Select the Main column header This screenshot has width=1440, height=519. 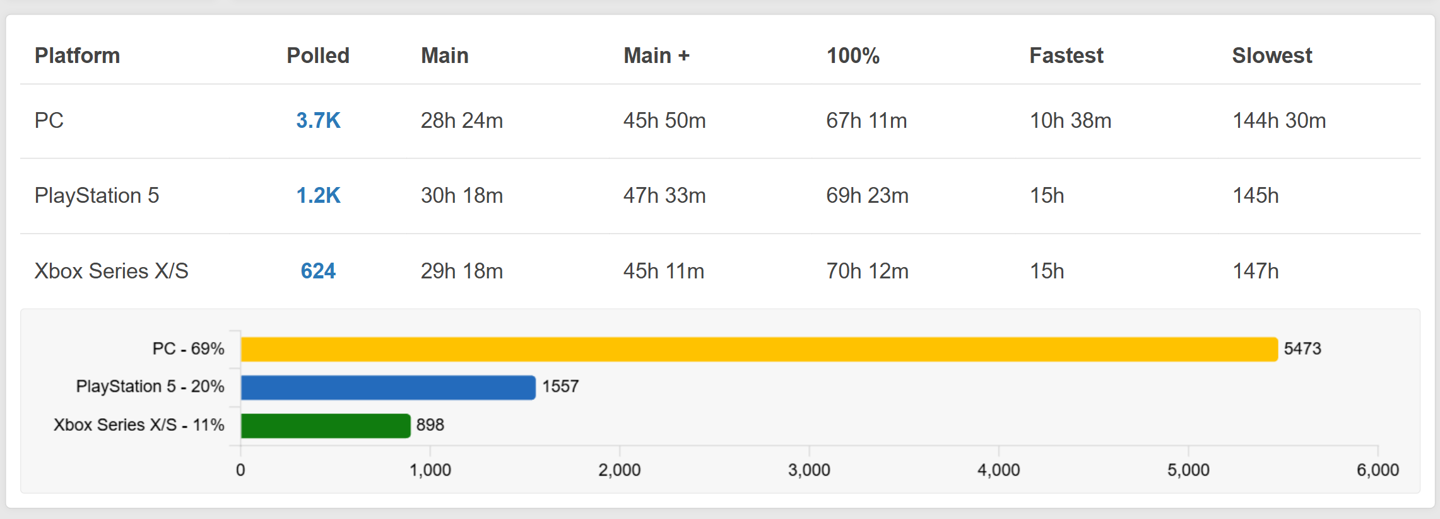click(444, 56)
